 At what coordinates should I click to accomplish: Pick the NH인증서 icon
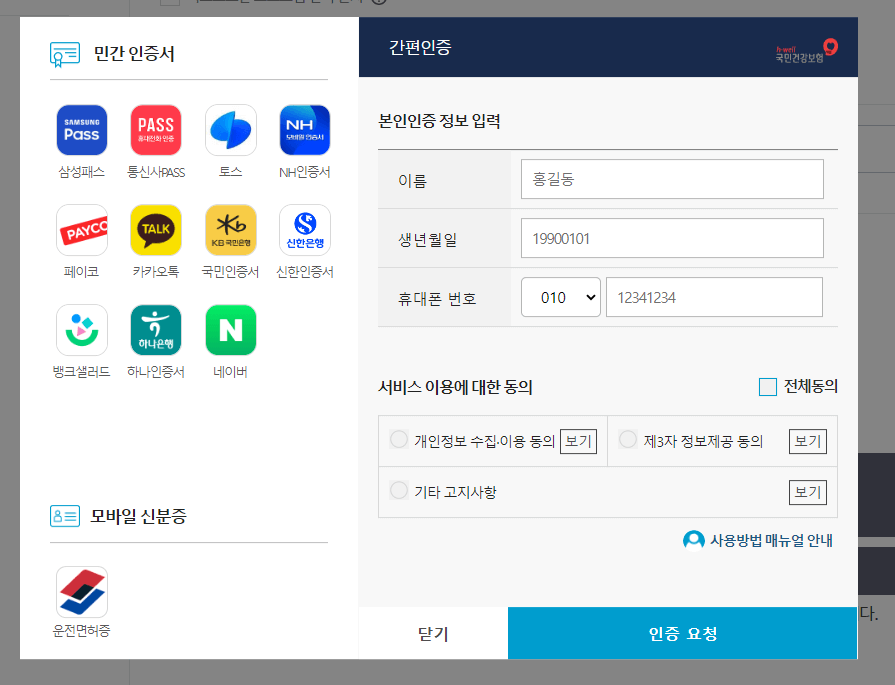click(x=305, y=130)
